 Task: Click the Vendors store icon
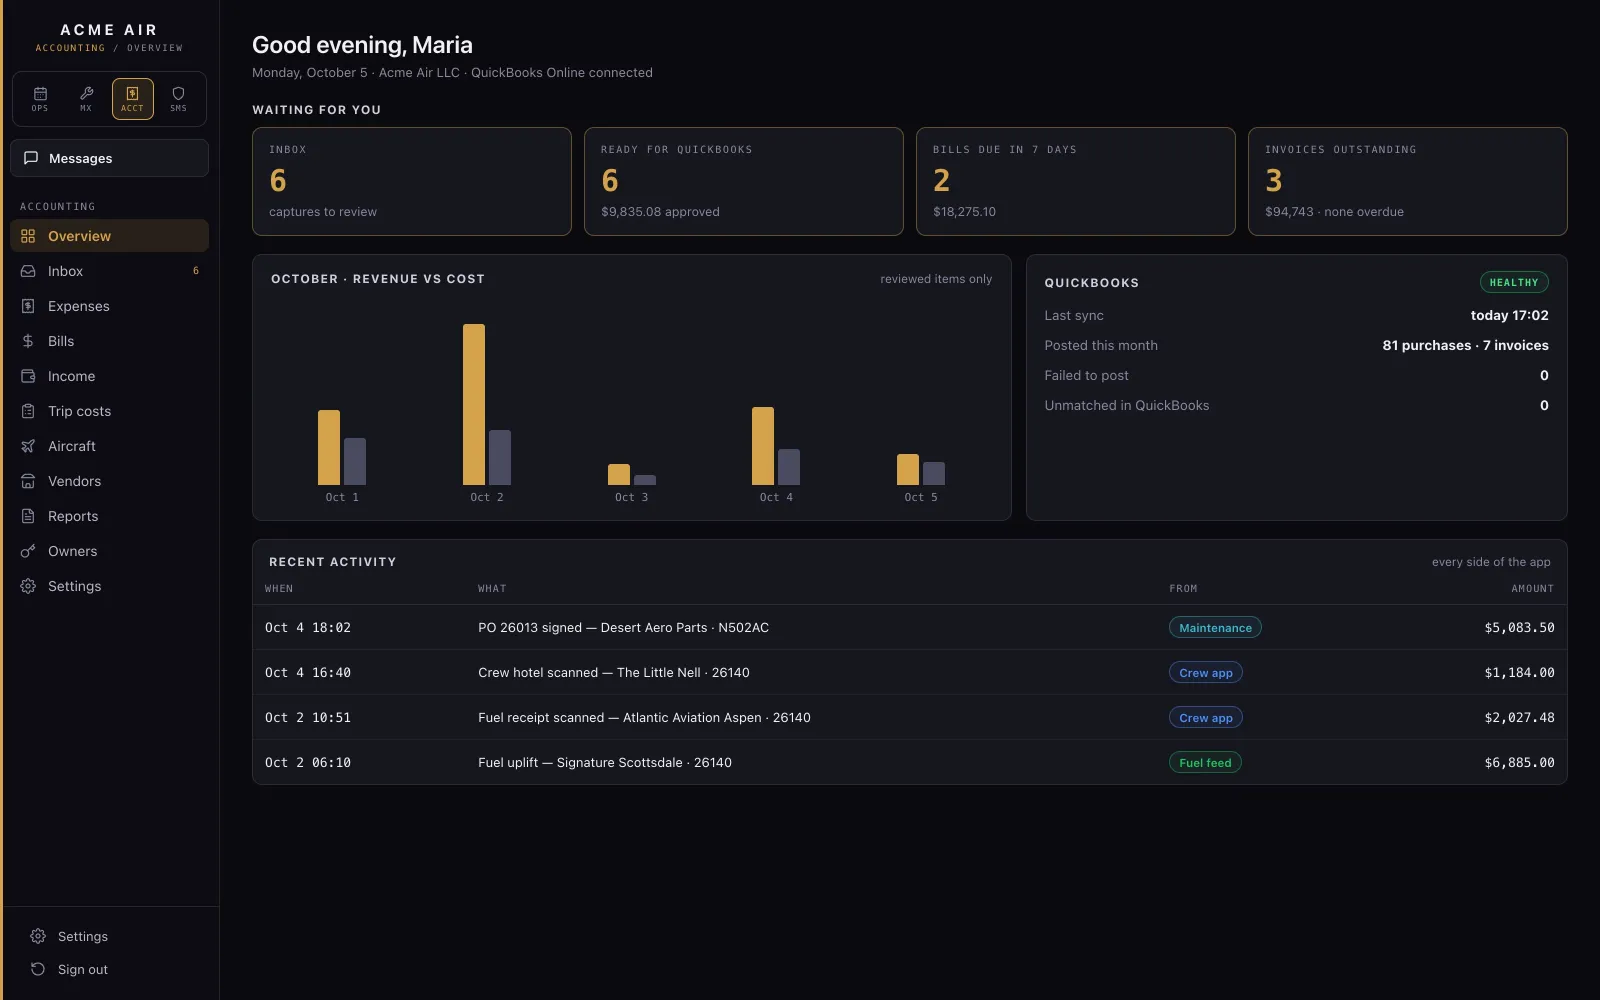pyautogui.click(x=28, y=481)
